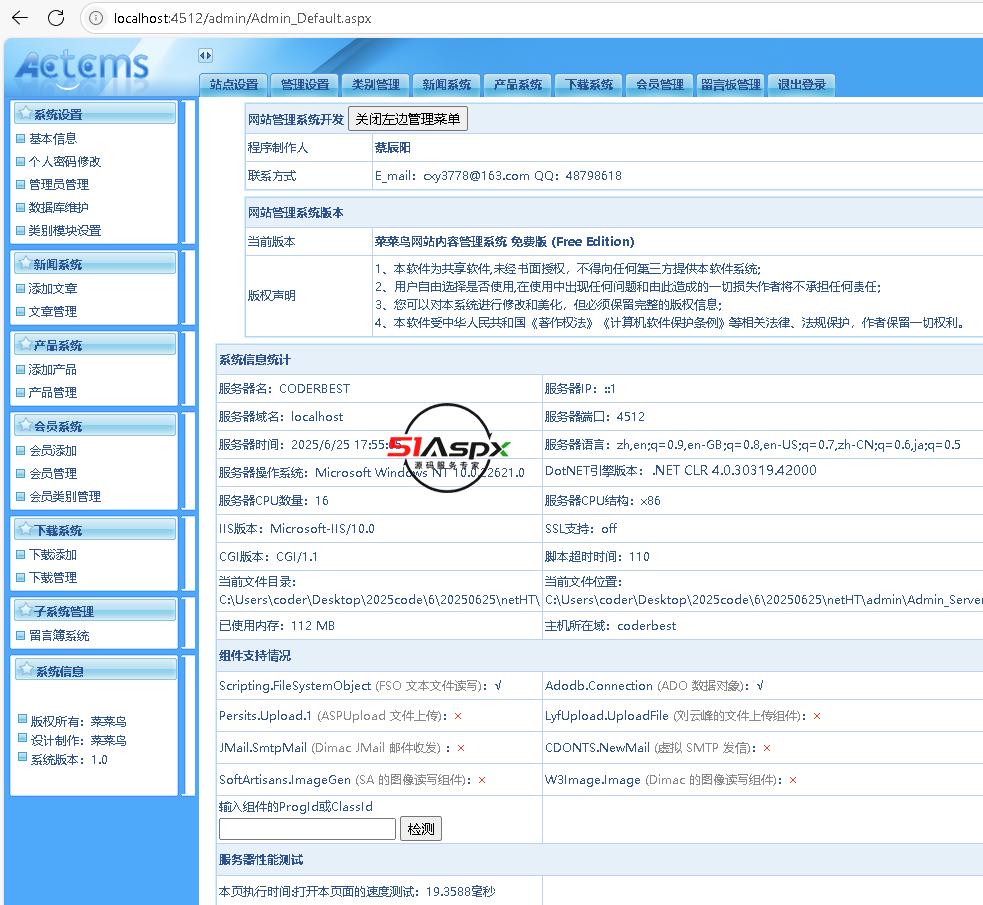The width and height of the screenshot is (983, 905).
Task: Click the square bullet icon beside 留言簿系统
Action: click(21, 636)
